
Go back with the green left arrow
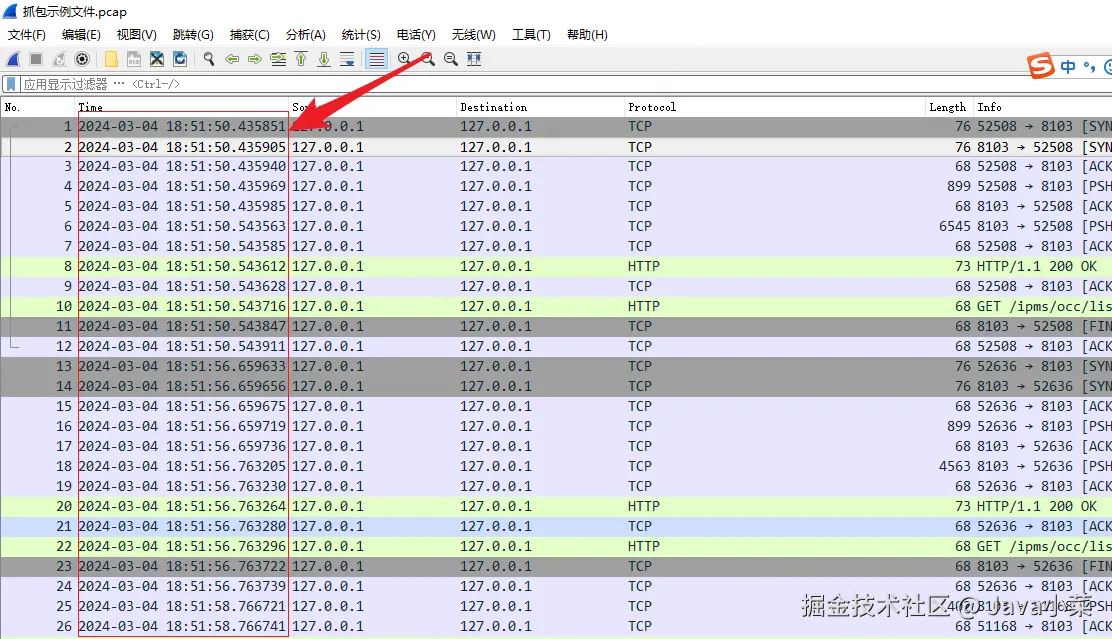tap(232, 60)
